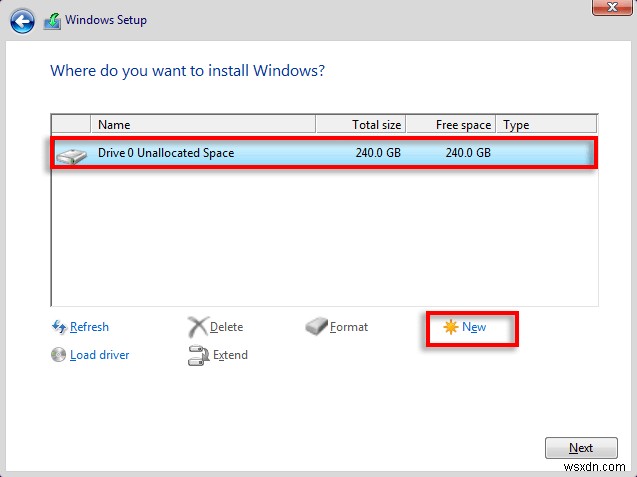This screenshot has height=477, width=637.
Task: Choose the Delete link
Action: click(x=226, y=327)
